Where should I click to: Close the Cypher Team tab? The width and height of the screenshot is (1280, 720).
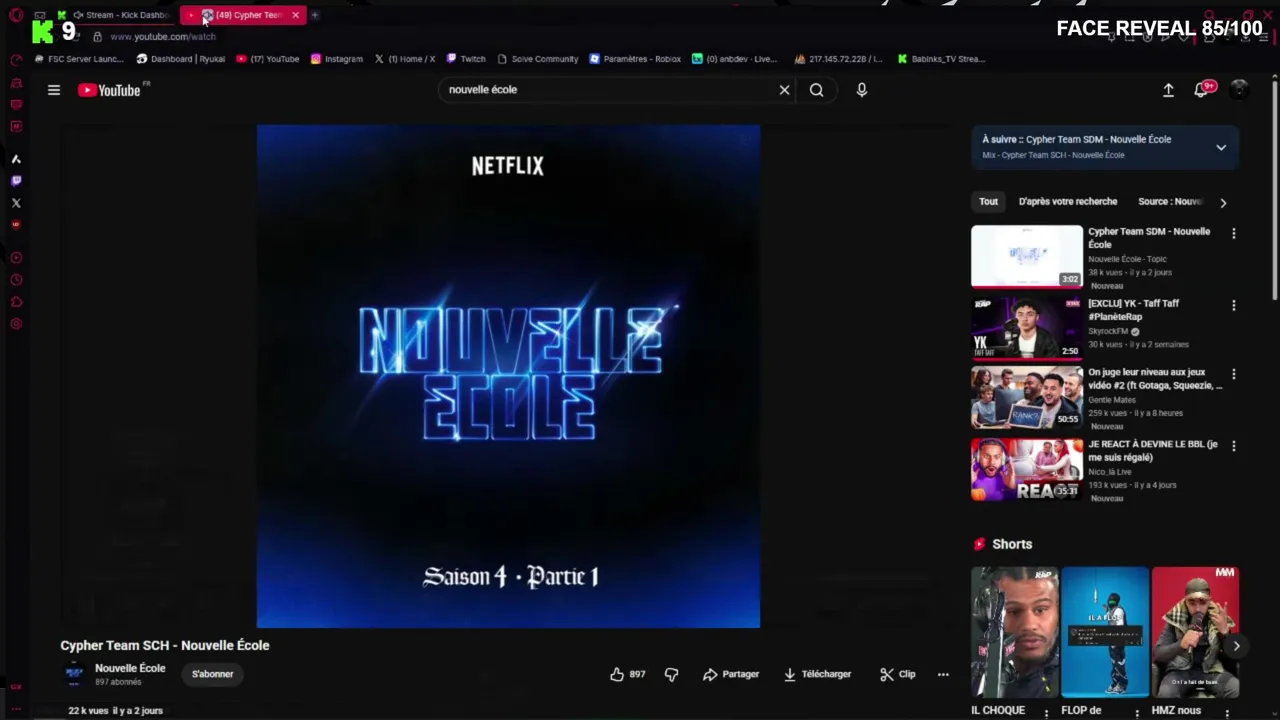295,15
